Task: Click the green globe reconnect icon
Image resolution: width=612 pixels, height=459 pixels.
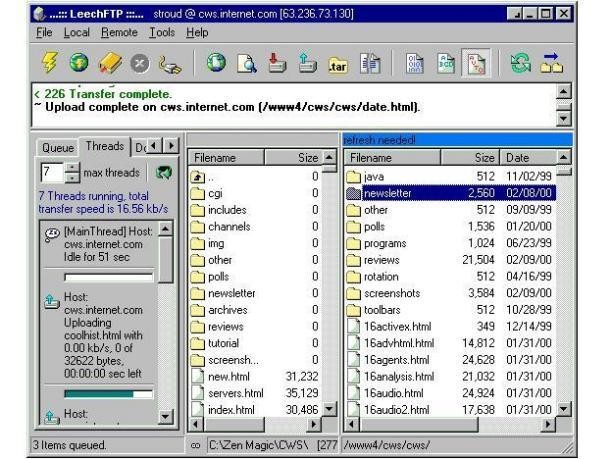Action: pyautogui.click(x=79, y=62)
